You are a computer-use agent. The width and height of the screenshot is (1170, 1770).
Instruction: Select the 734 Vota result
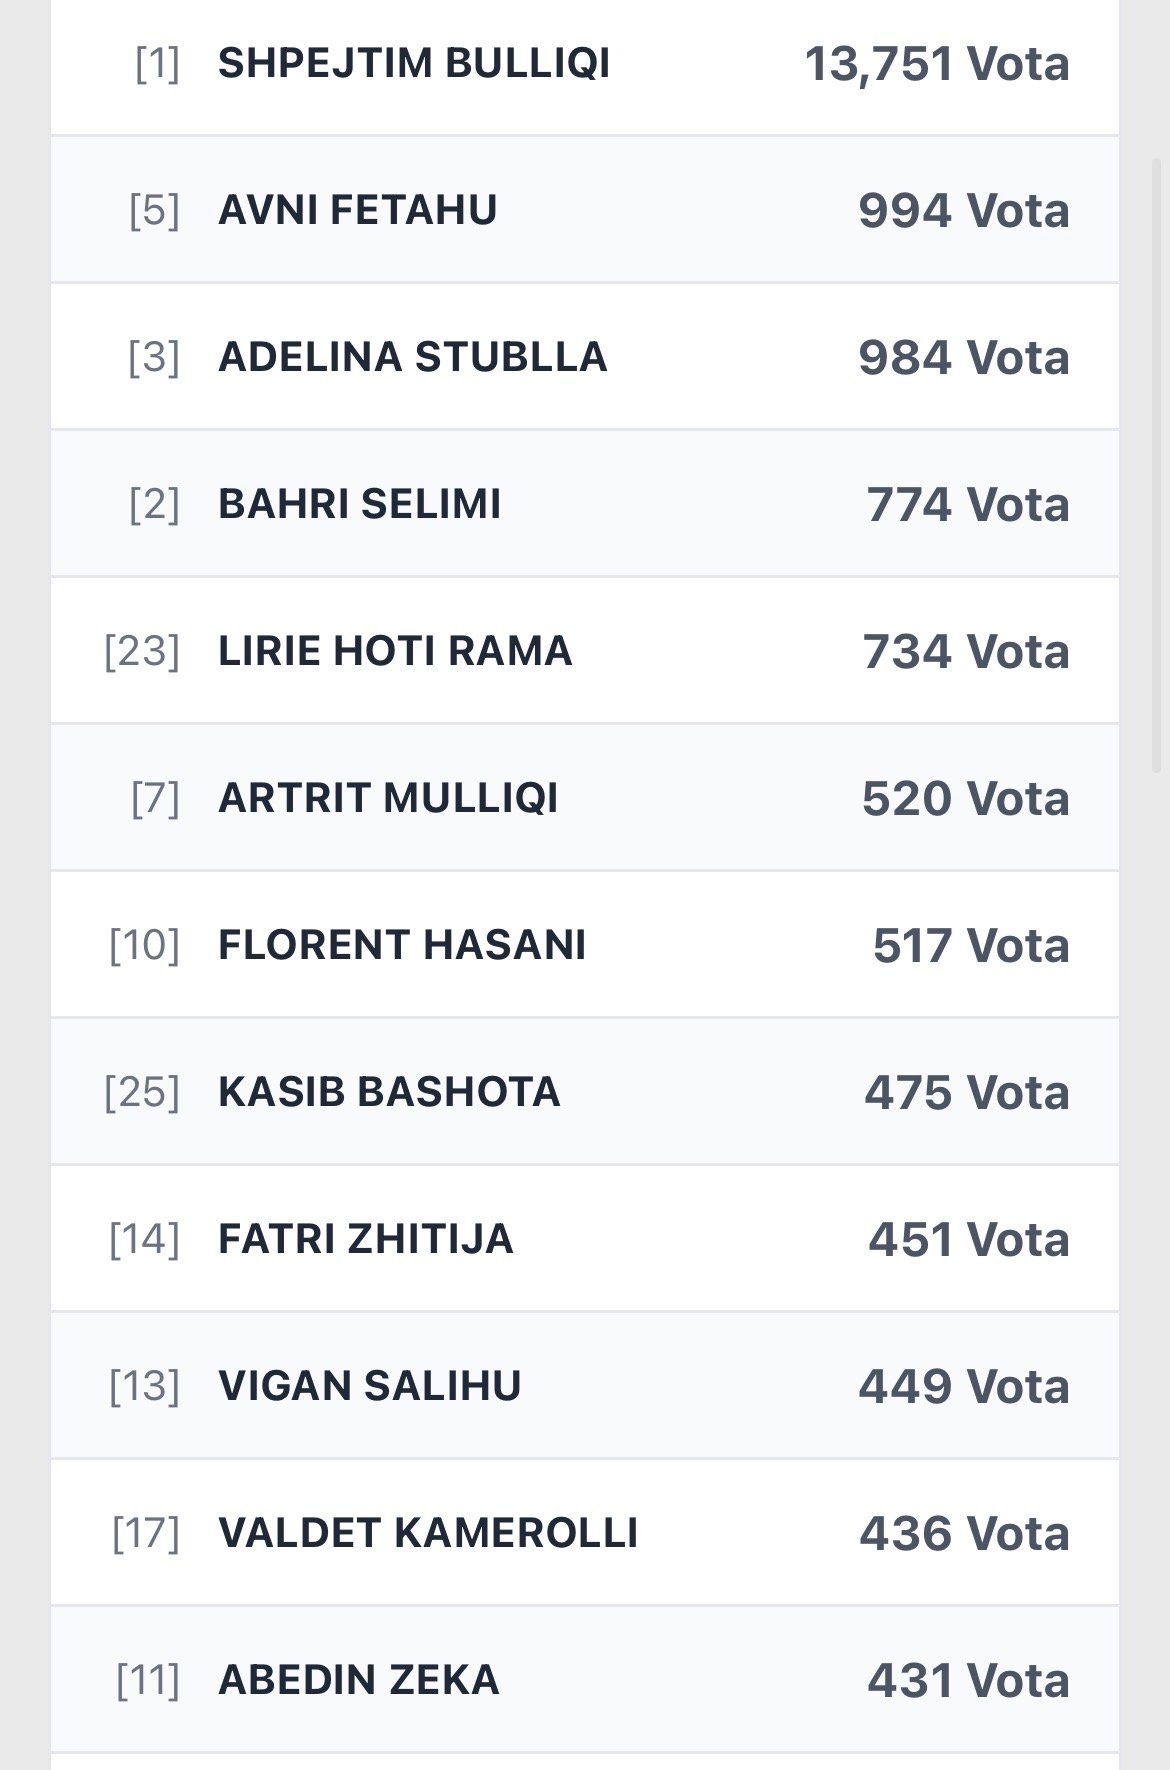click(x=965, y=652)
